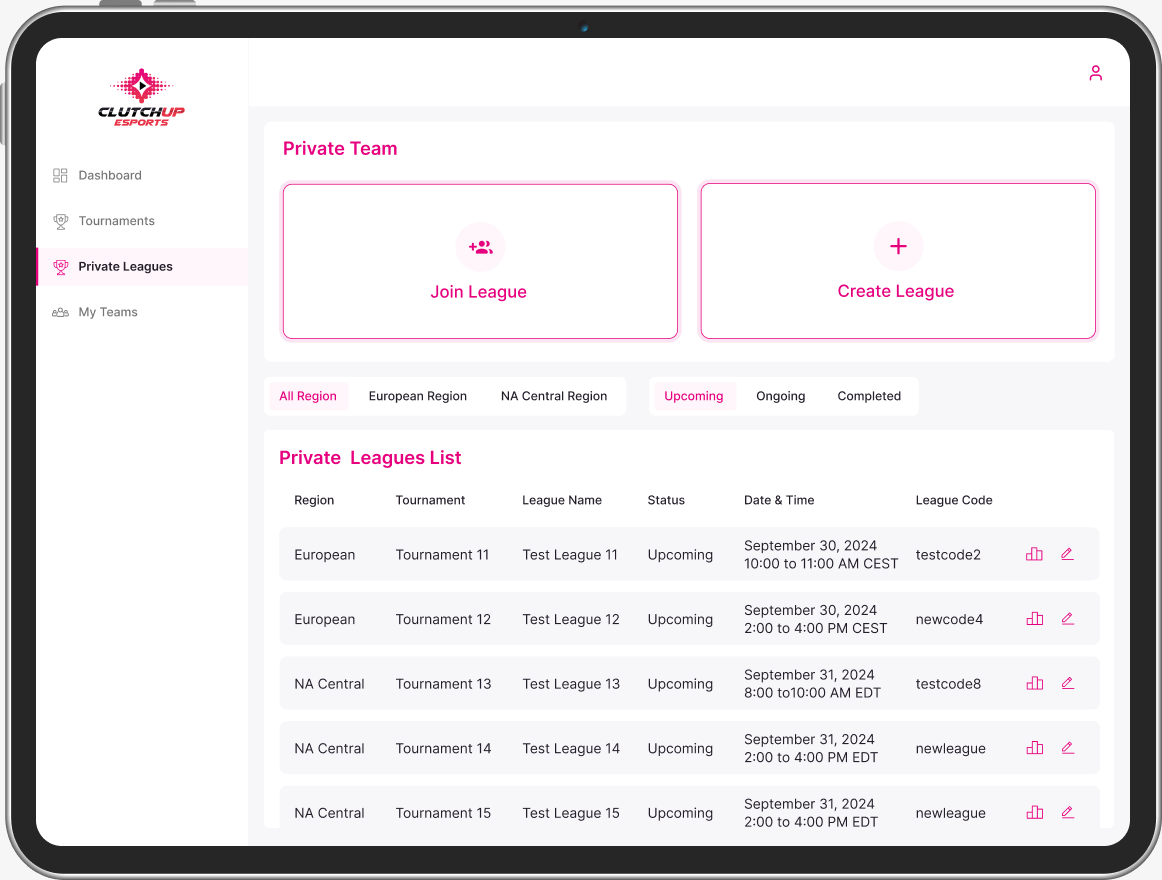Click Tournament 11 cell

point(442,555)
